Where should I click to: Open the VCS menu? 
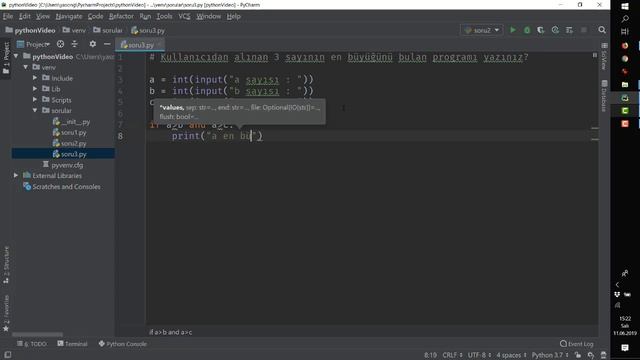pos(184,16)
